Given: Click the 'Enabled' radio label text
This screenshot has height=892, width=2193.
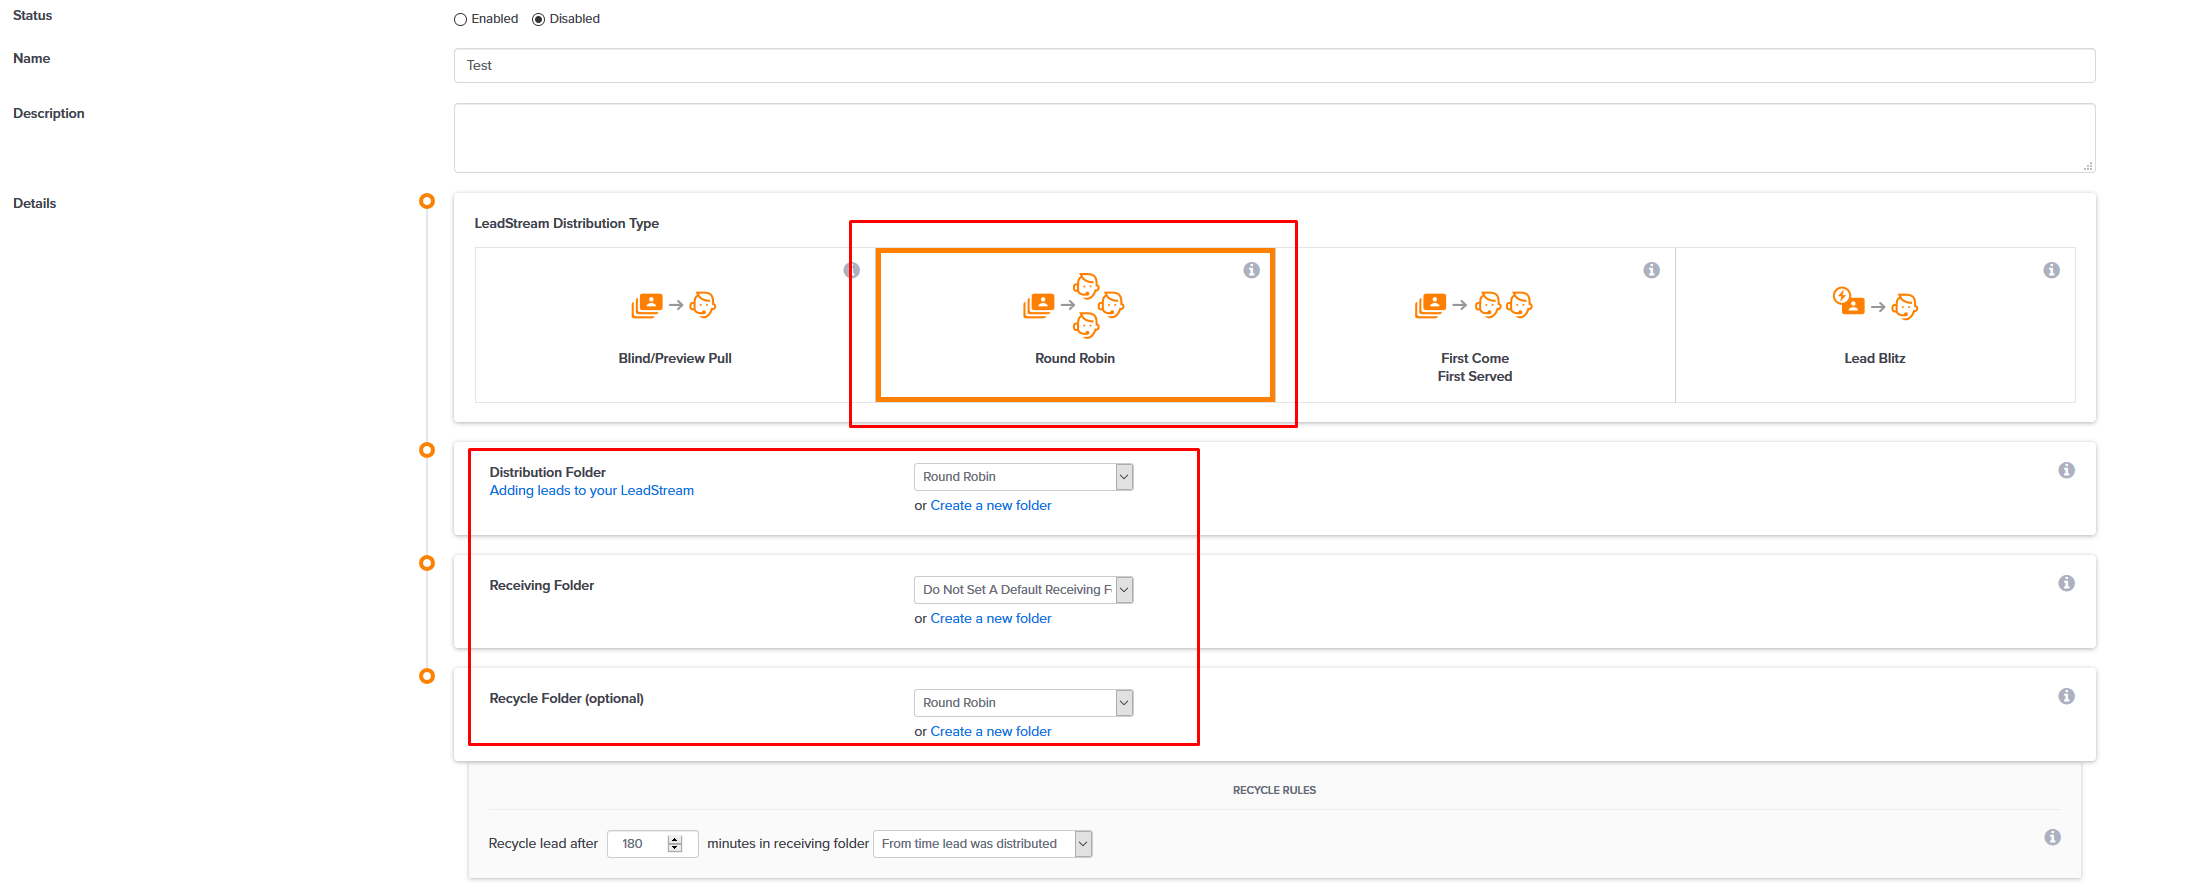Looking at the screenshot, I should (x=494, y=19).
